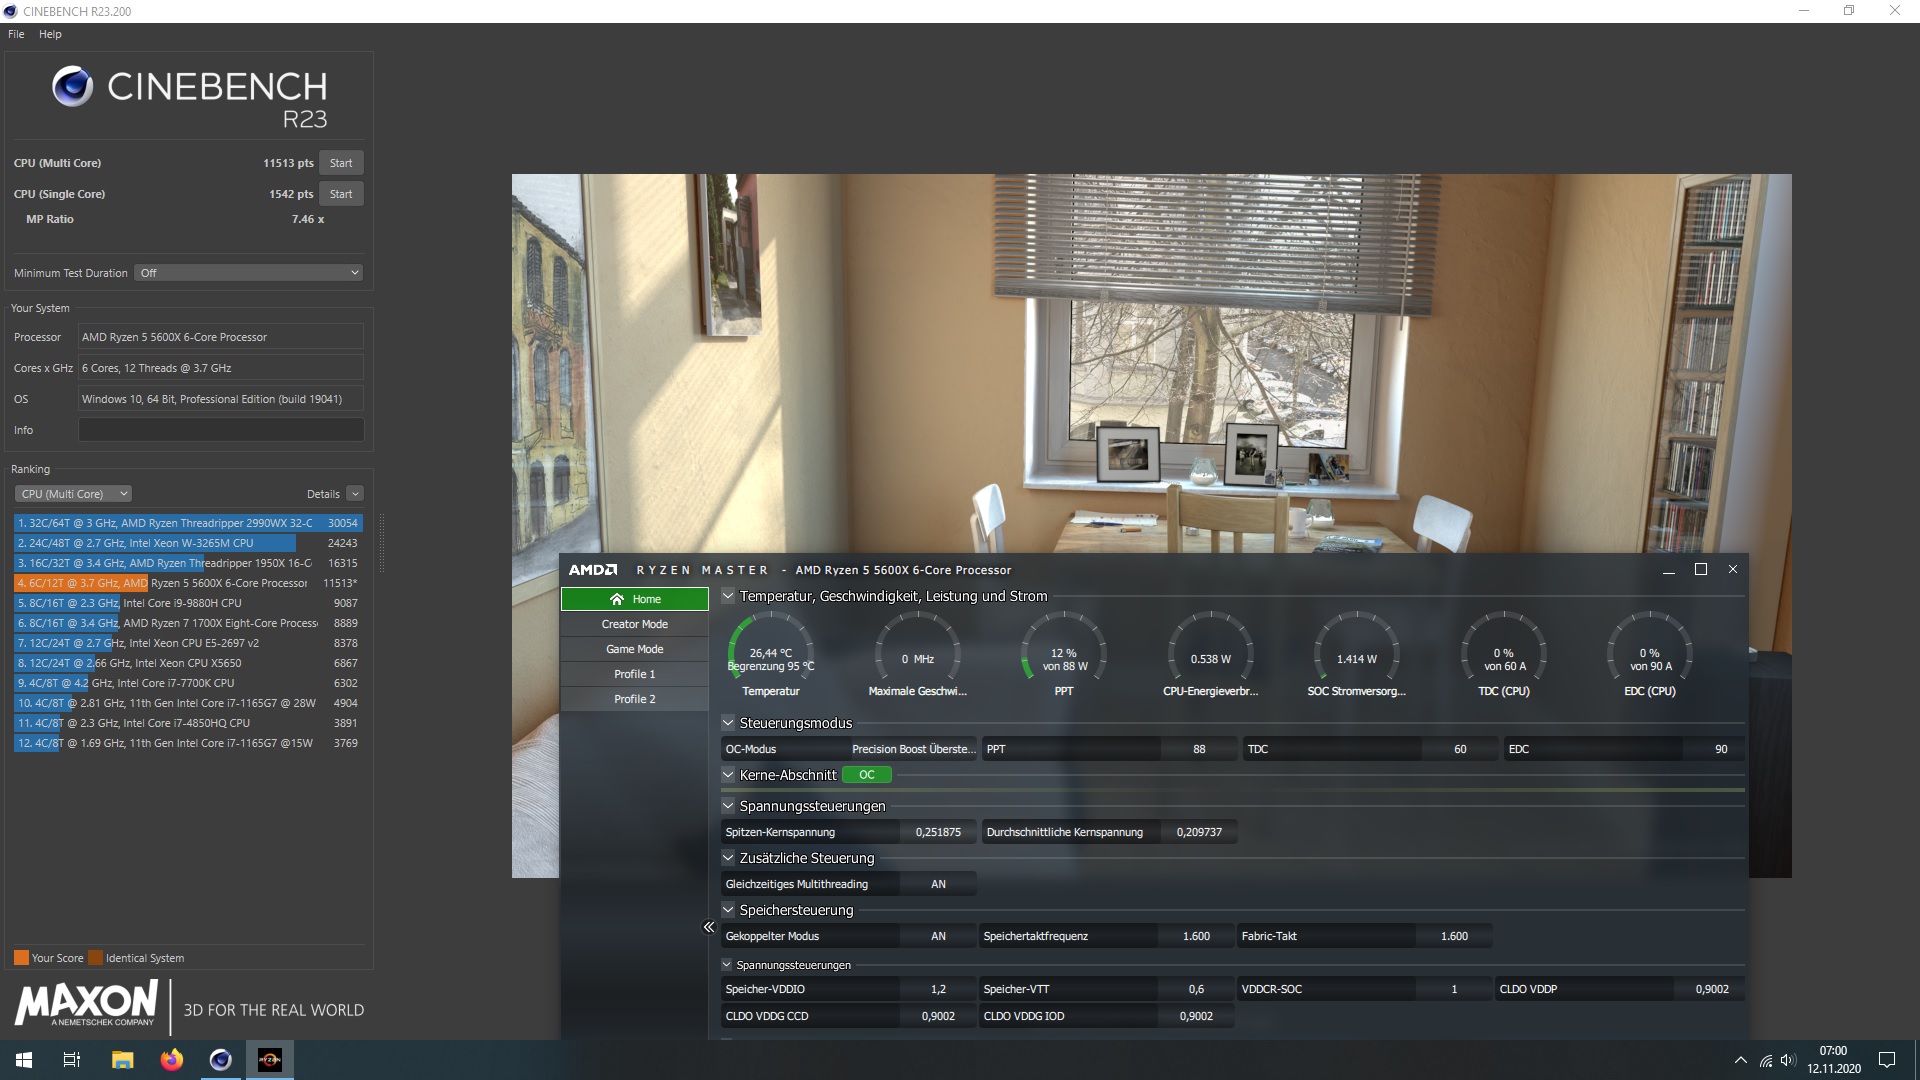Click Gekoppelter Modus AN value

tap(938, 936)
